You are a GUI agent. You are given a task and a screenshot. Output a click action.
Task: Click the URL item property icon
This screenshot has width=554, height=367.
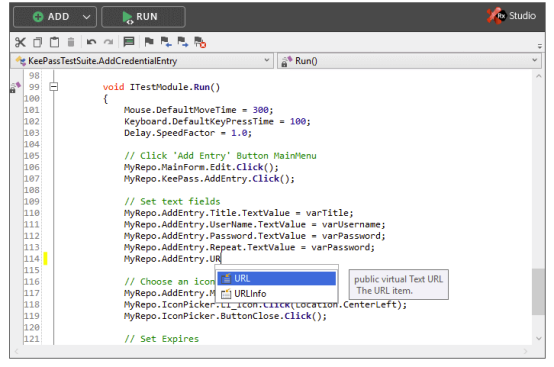226,278
